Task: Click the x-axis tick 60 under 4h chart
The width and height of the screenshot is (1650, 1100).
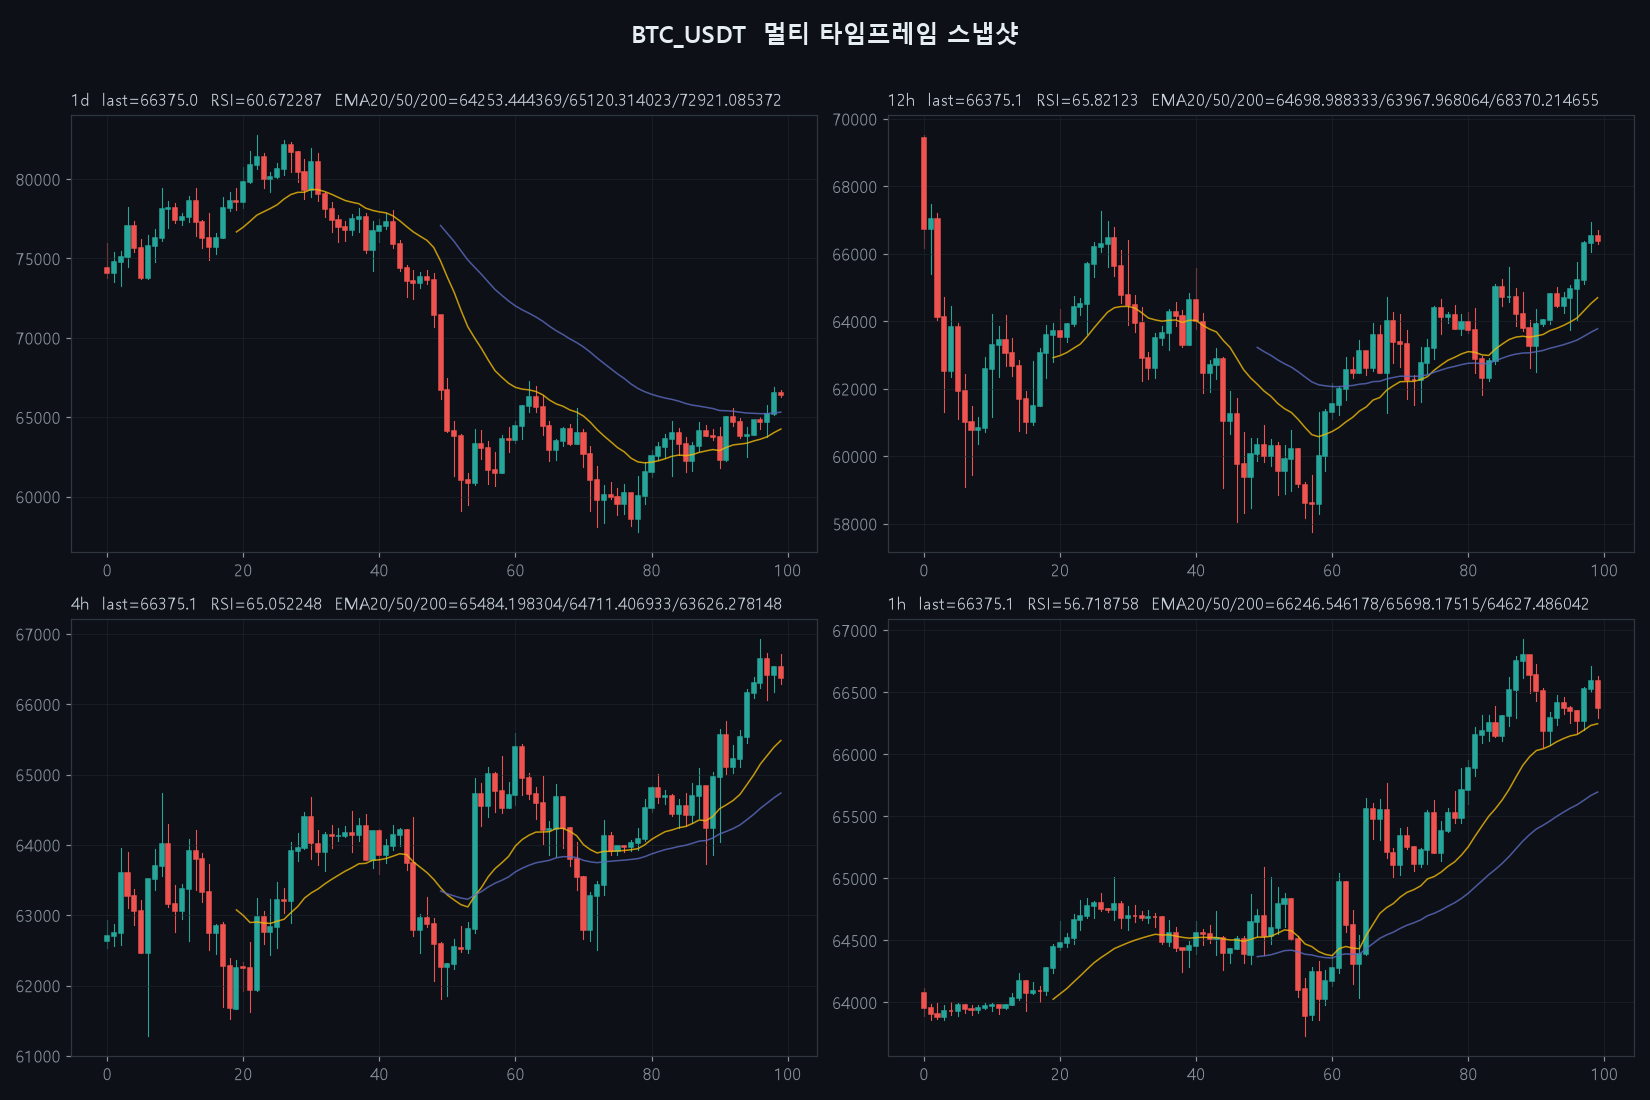Action: tap(515, 1074)
